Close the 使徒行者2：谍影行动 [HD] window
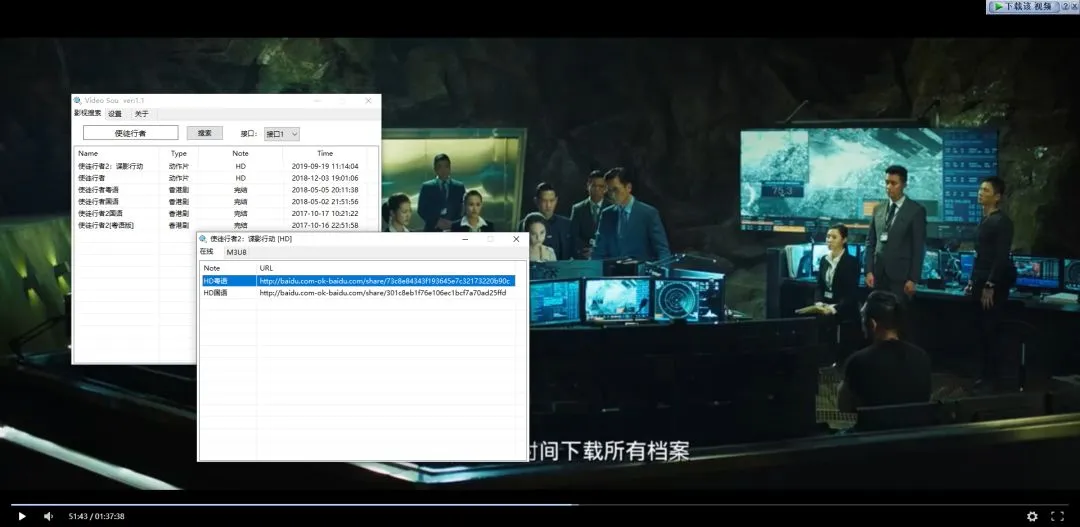1080x527 pixels. pos(516,239)
